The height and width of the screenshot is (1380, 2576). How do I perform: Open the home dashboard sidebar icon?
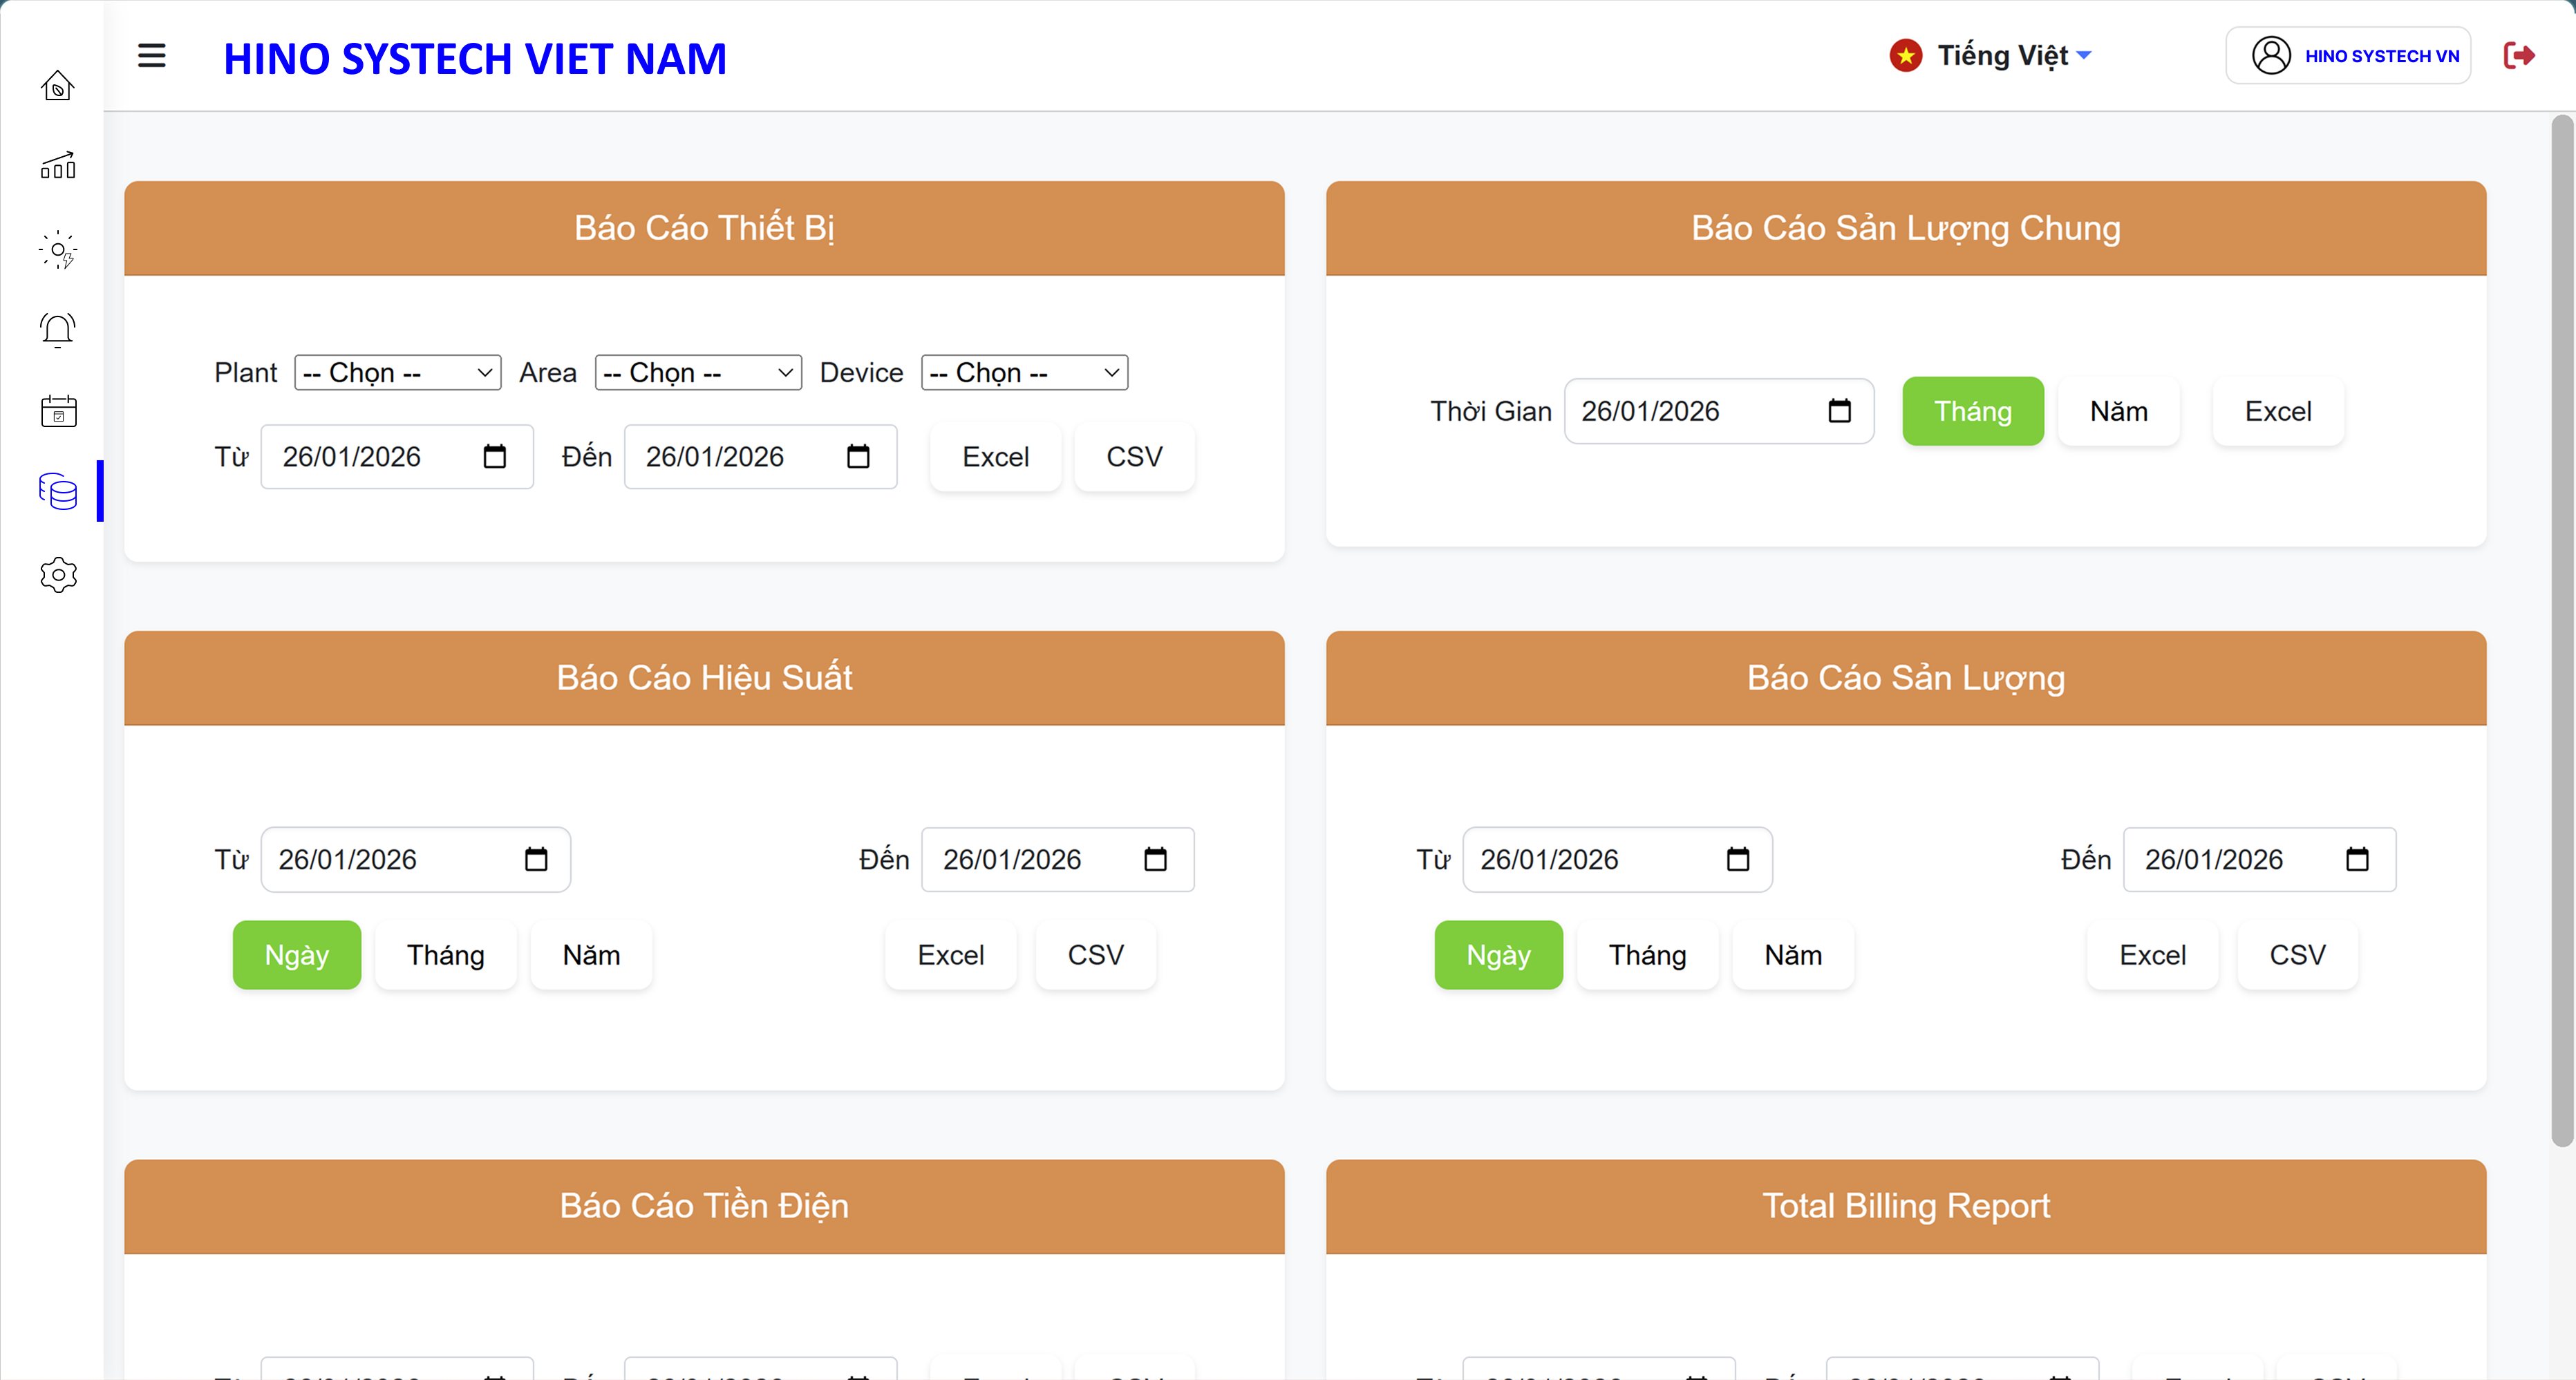[x=58, y=86]
